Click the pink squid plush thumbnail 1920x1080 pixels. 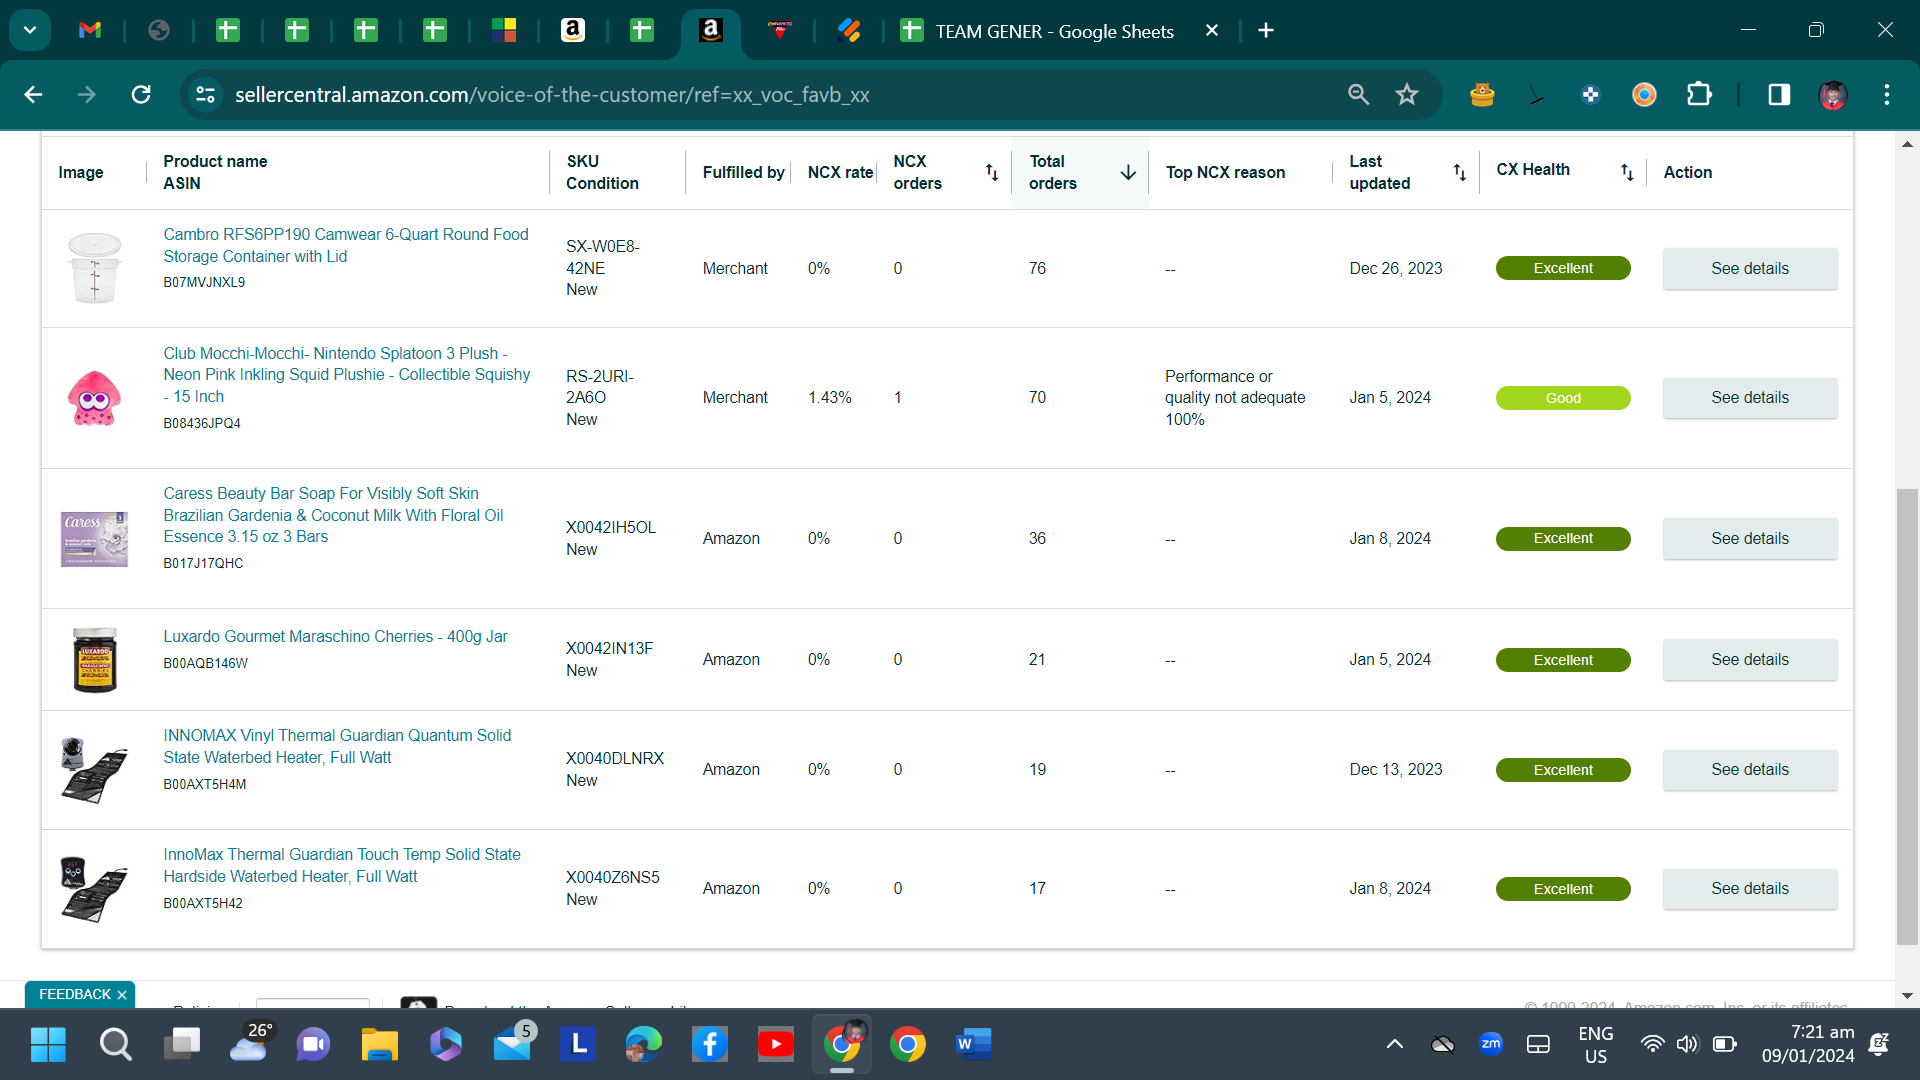(95, 398)
